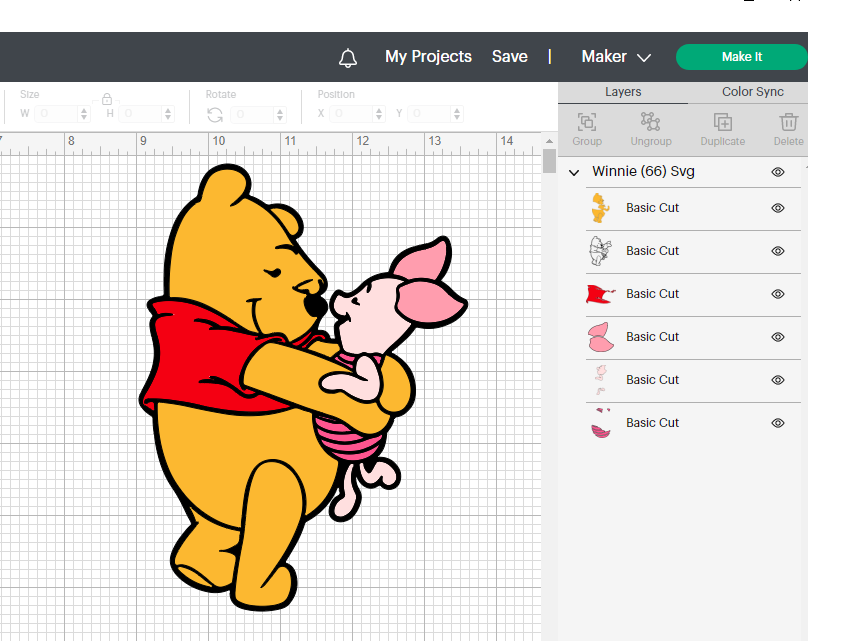Select the Winnie (66) Svg group name
The width and height of the screenshot is (864, 641).
643,171
